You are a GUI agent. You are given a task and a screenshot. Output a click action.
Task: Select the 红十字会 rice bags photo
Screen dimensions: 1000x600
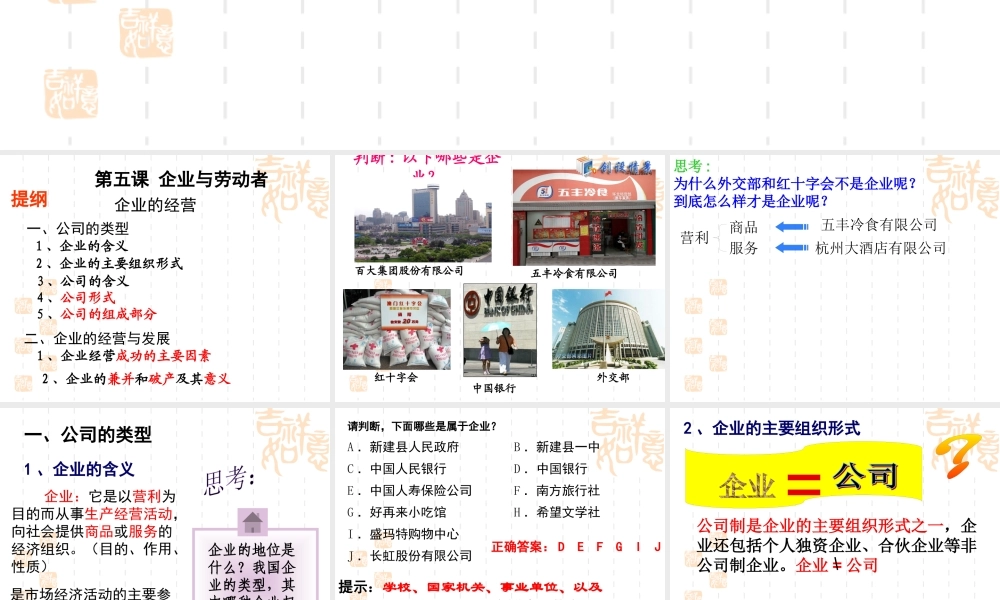397,329
